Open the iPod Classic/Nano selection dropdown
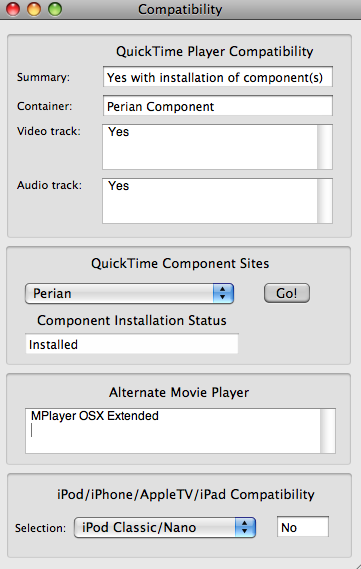Image resolution: width=361 pixels, height=569 pixels. click(165, 527)
